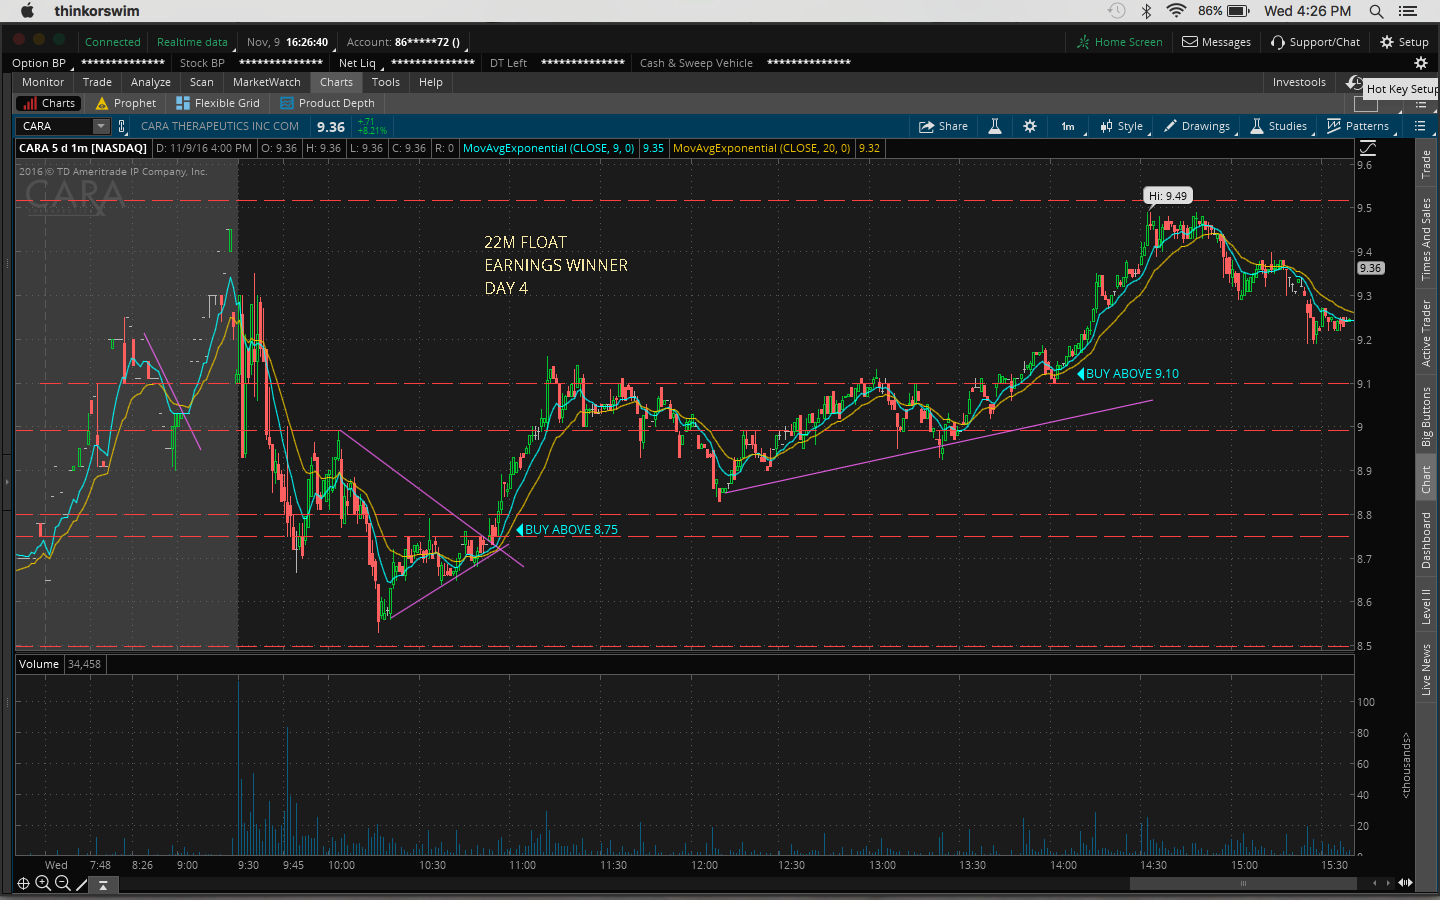
Task: Open the Times And Sales side panel
Action: click(x=1426, y=239)
